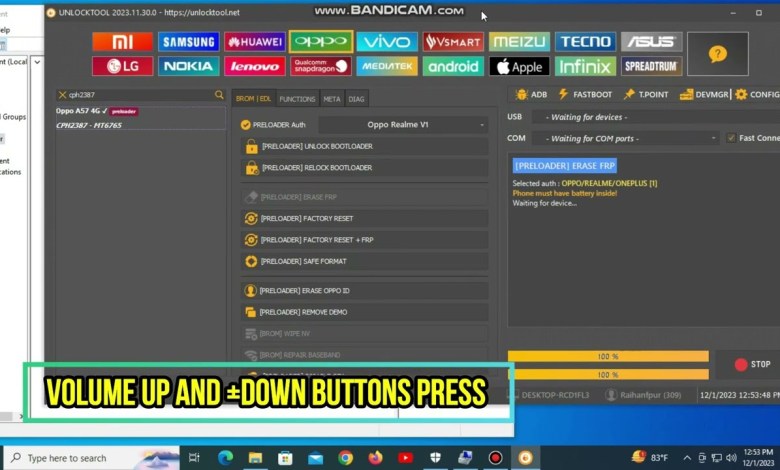Switch to the FUNCTIONS tab
Viewport: 780px width, 470px height.
point(297,99)
